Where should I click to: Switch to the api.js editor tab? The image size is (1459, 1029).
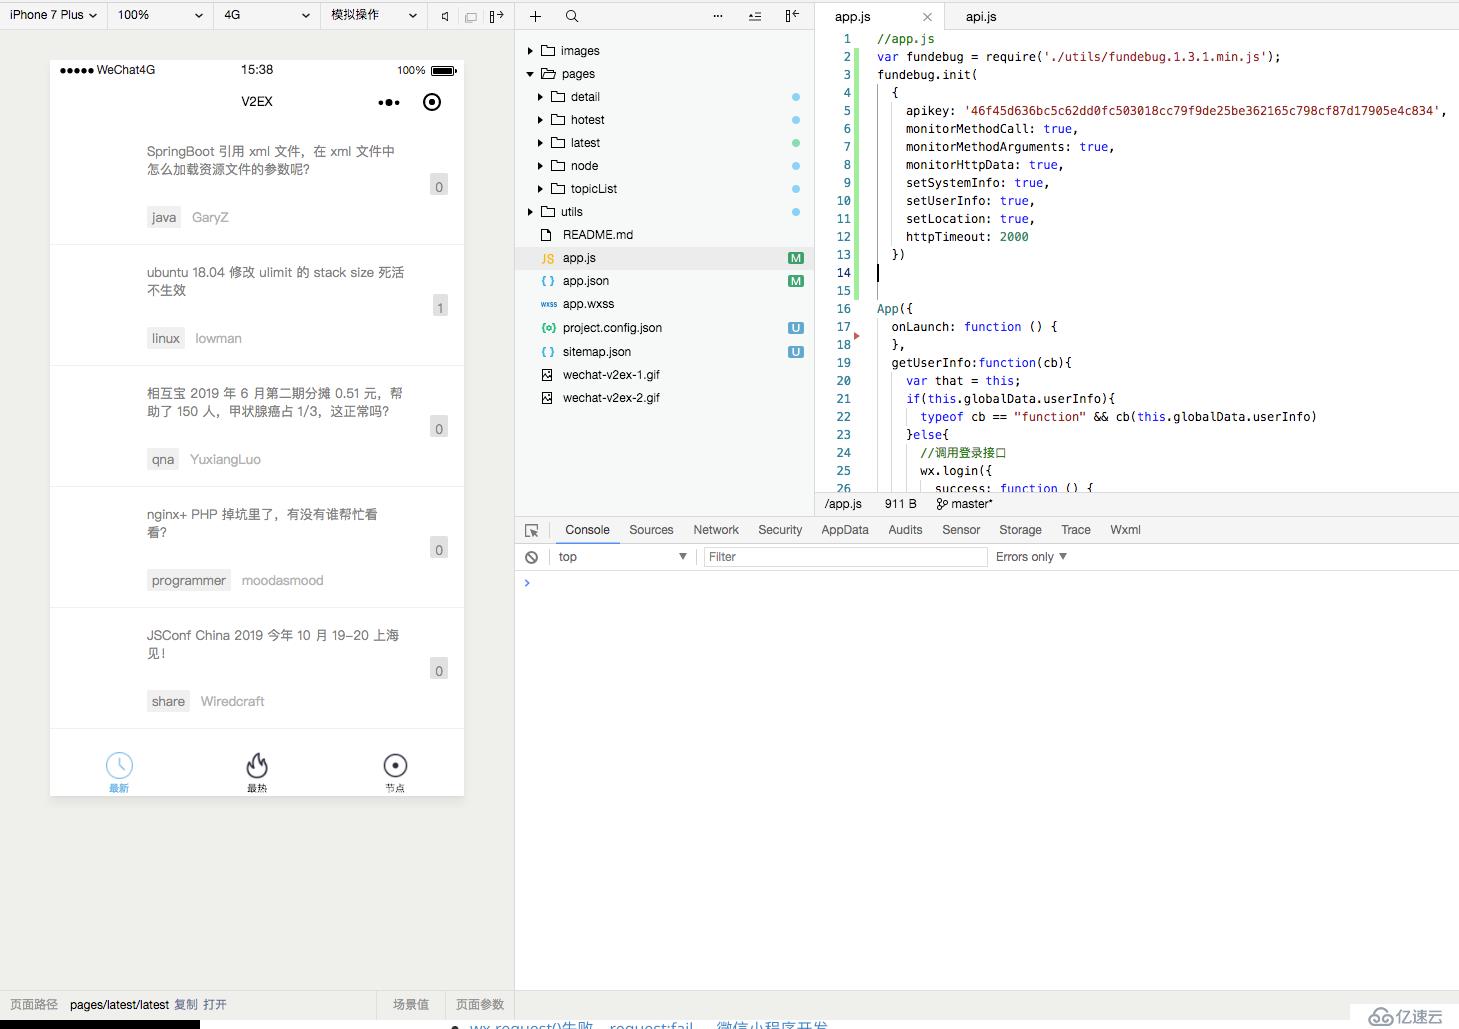981,17
